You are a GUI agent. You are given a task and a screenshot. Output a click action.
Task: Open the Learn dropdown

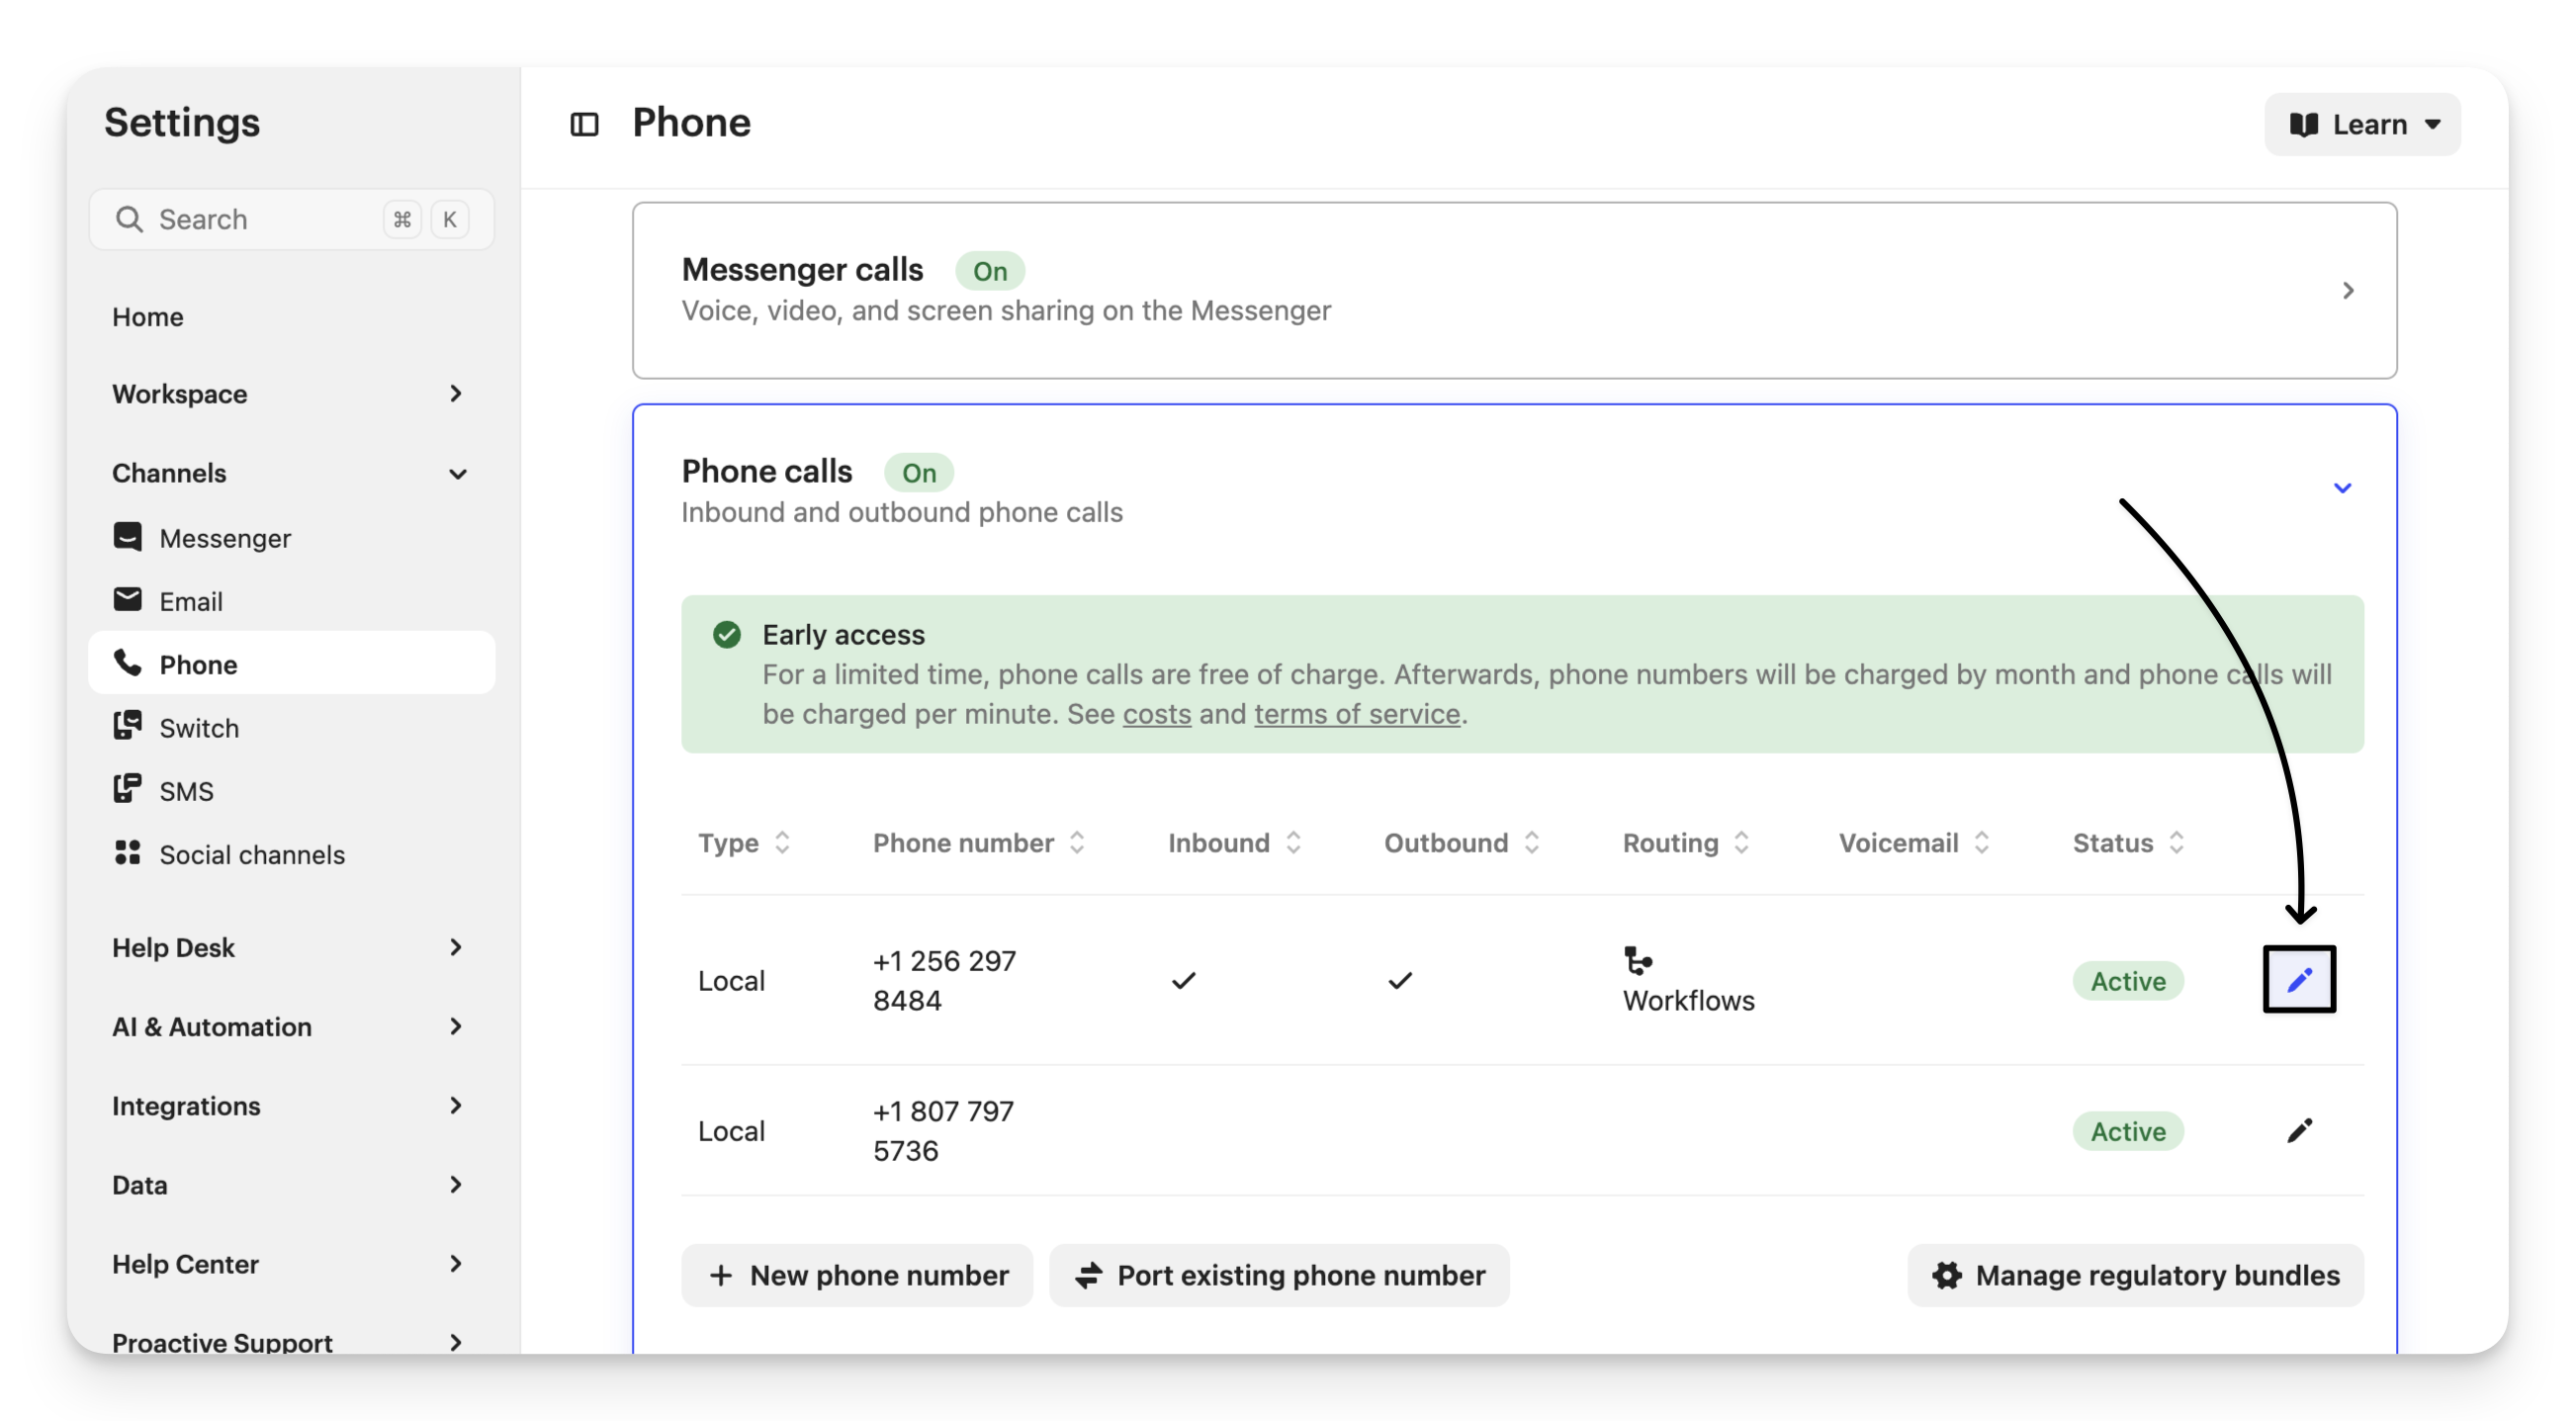(x=2362, y=124)
